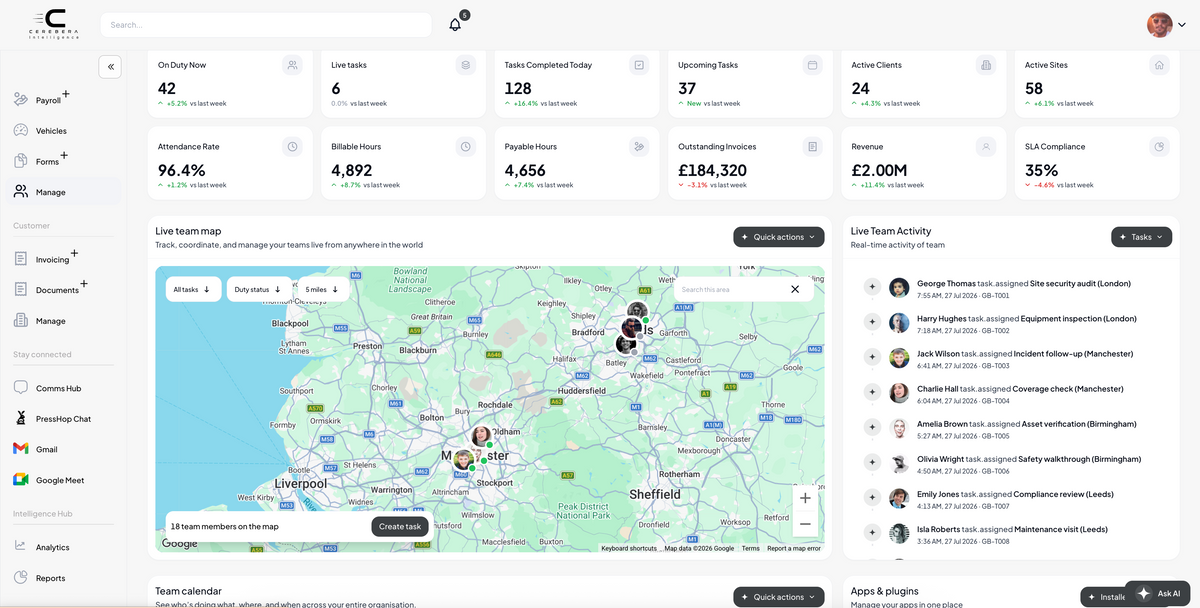1200x608 pixels.
Task: Open the map Terms link
Action: [750, 548]
